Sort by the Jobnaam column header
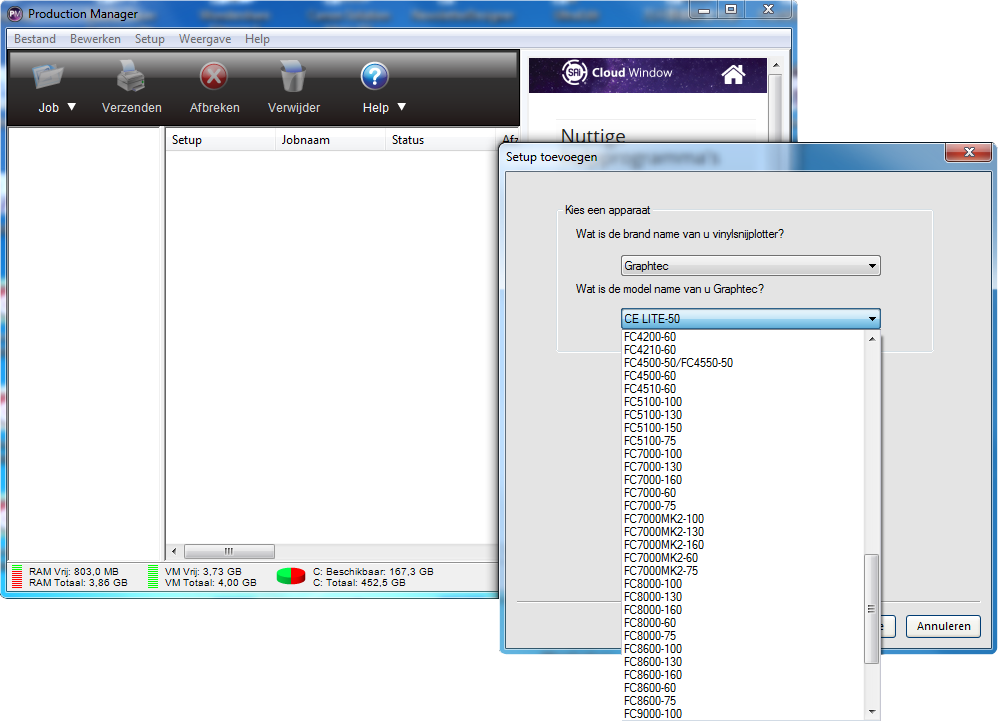The image size is (998, 721). pos(331,140)
